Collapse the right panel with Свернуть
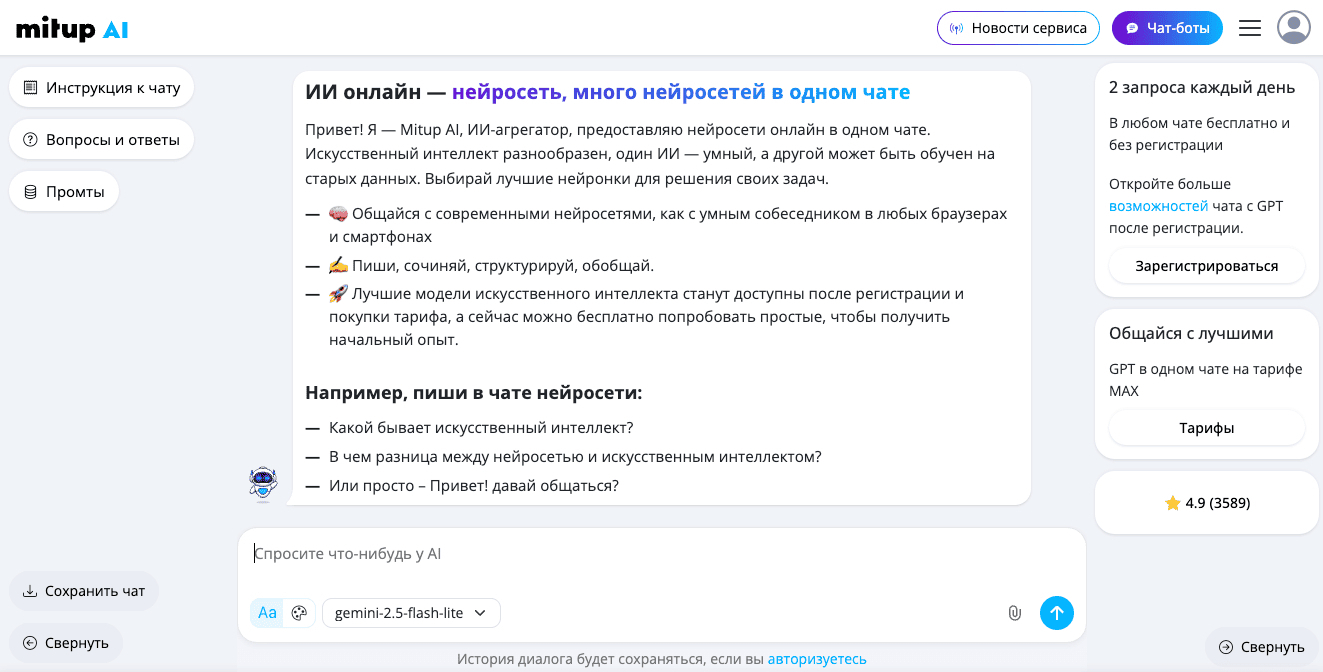The width and height of the screenshot is (1323, 672). pos(1262,647)
